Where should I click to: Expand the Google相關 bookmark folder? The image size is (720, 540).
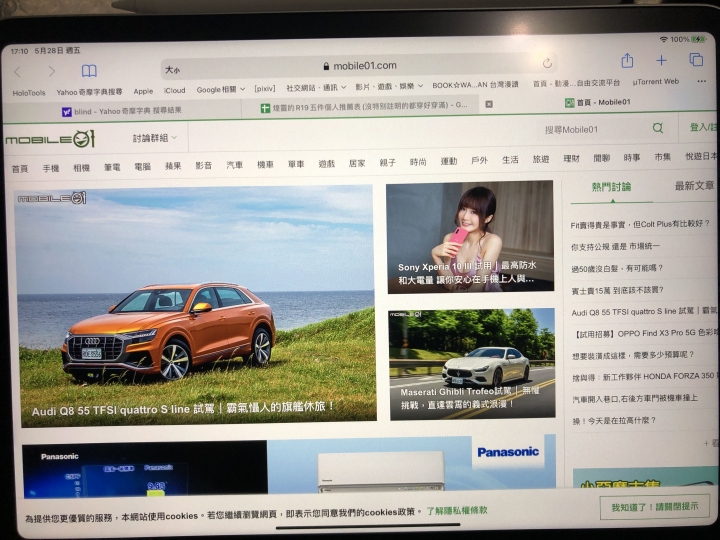pos(220,90)
